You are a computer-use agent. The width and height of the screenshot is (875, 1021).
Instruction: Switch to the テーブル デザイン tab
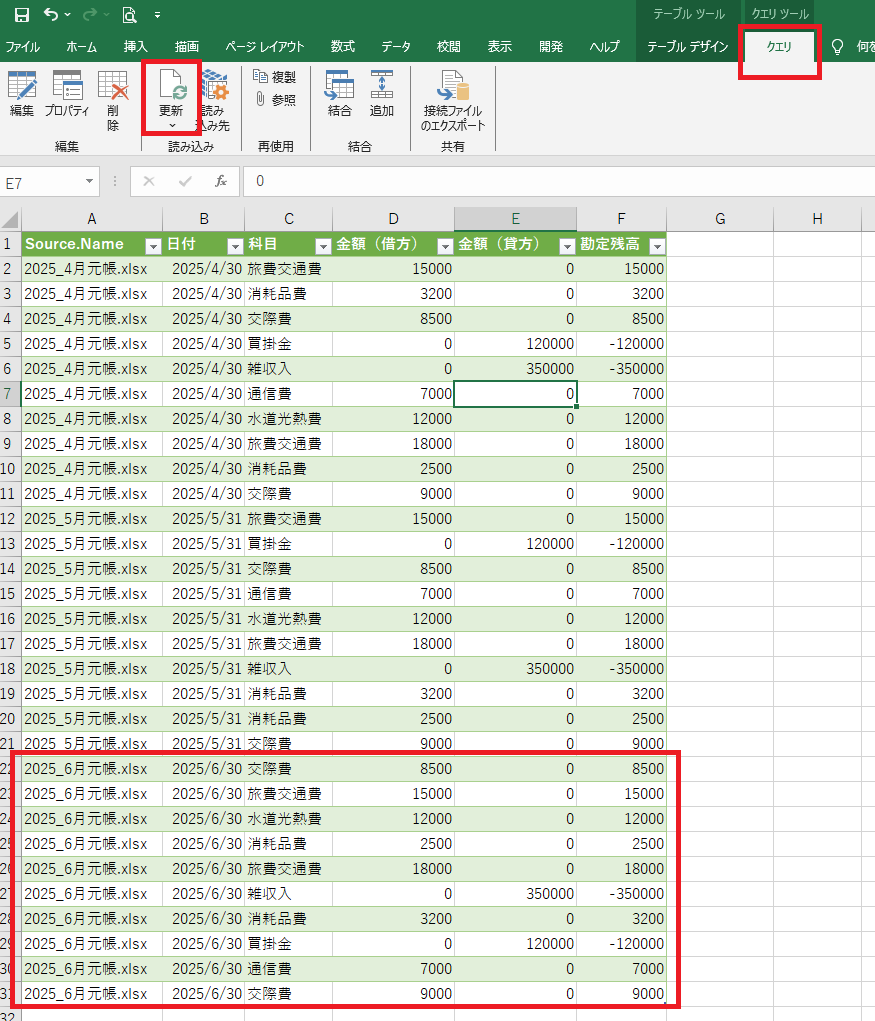click(687, 47)
